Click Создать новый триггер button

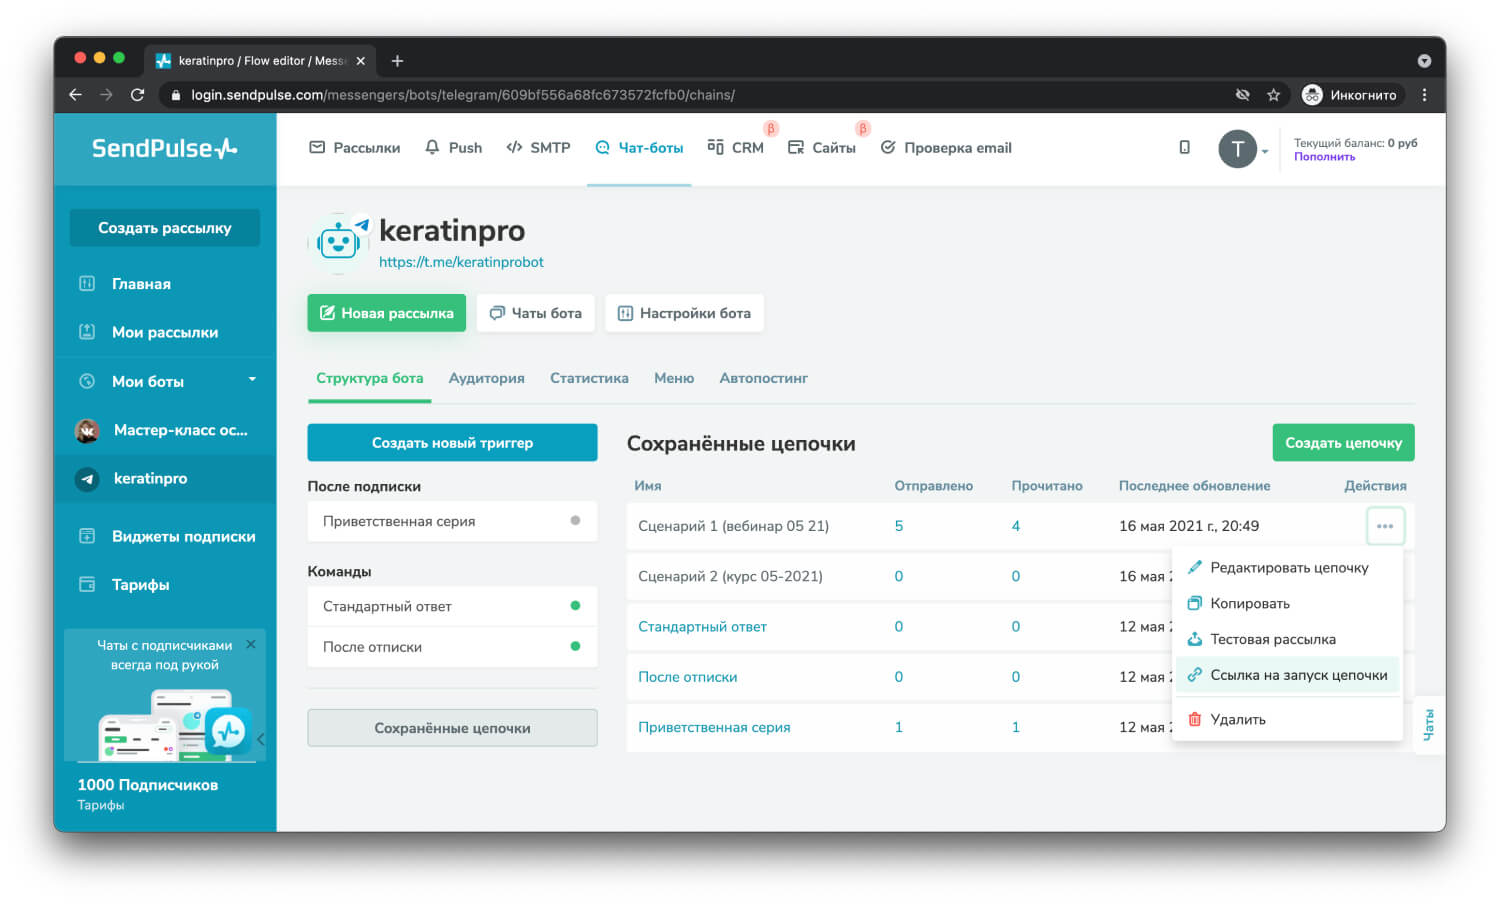coord(452,443)
